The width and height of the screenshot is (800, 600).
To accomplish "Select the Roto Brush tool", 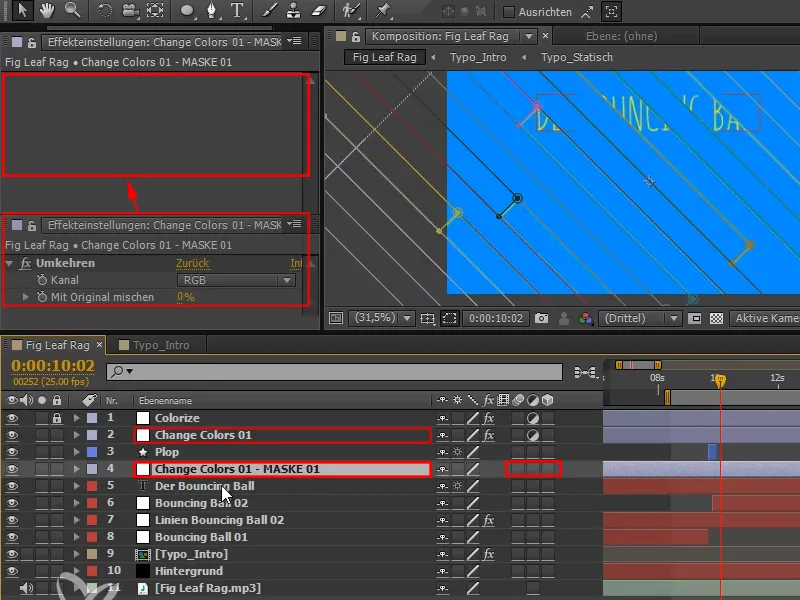I will click(x=351, y=11).
